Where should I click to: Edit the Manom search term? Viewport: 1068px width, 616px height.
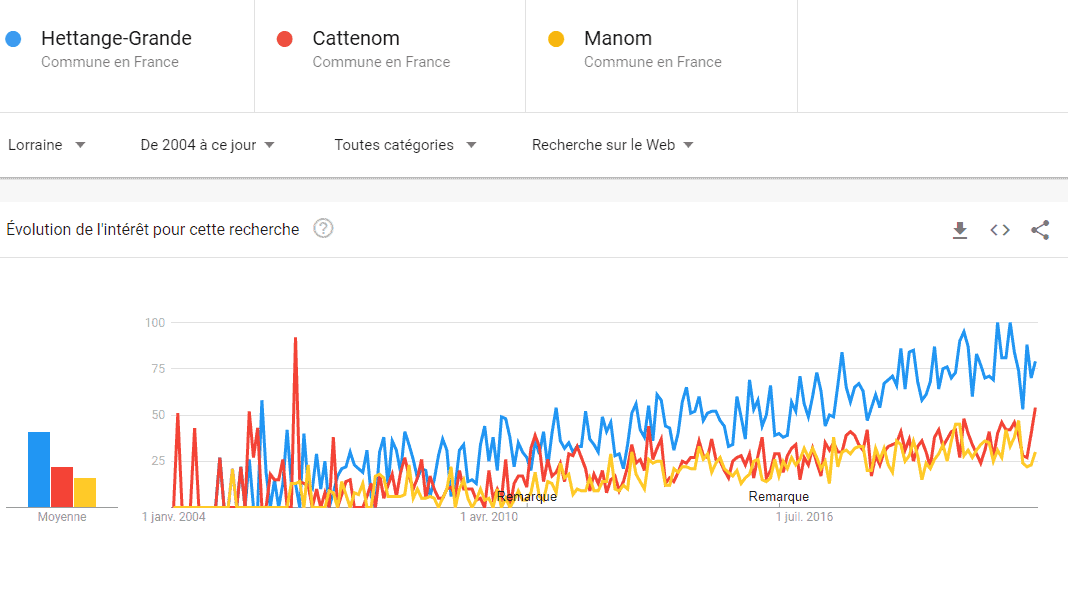(x=618, y=38)
